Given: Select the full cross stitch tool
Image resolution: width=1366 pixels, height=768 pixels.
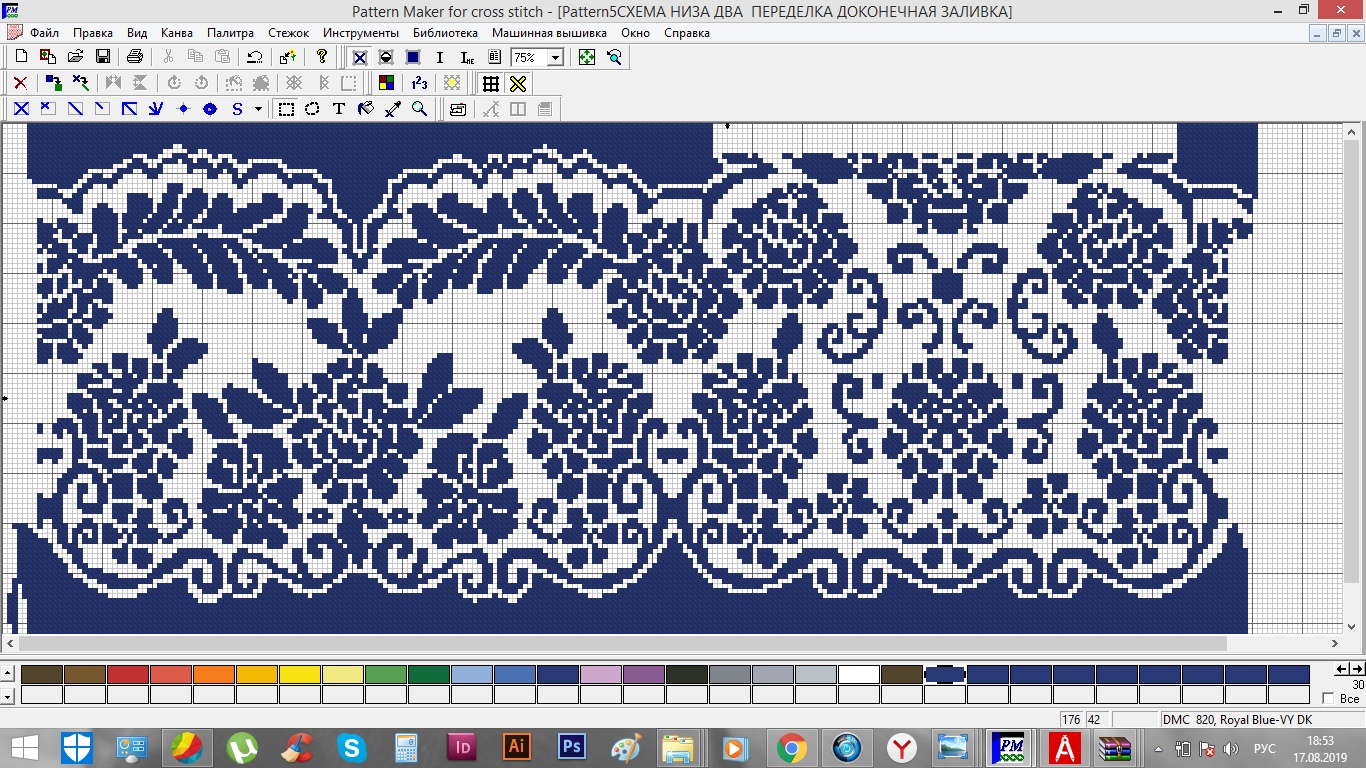Looking at the screenshot, I should click(21, 109).
